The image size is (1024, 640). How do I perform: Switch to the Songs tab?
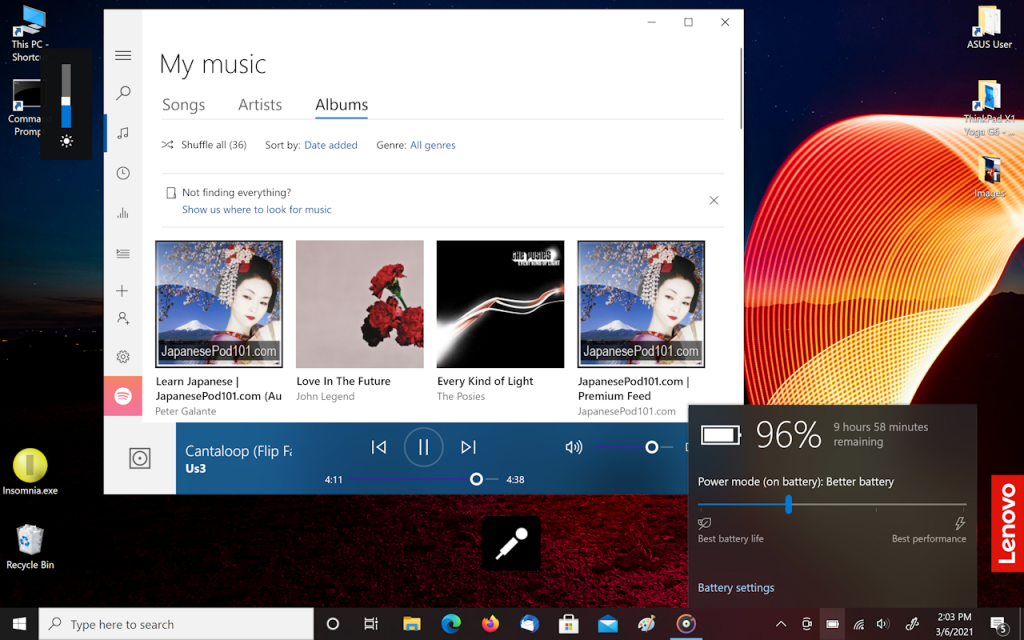pyautogui.click(x=184, y=104)
